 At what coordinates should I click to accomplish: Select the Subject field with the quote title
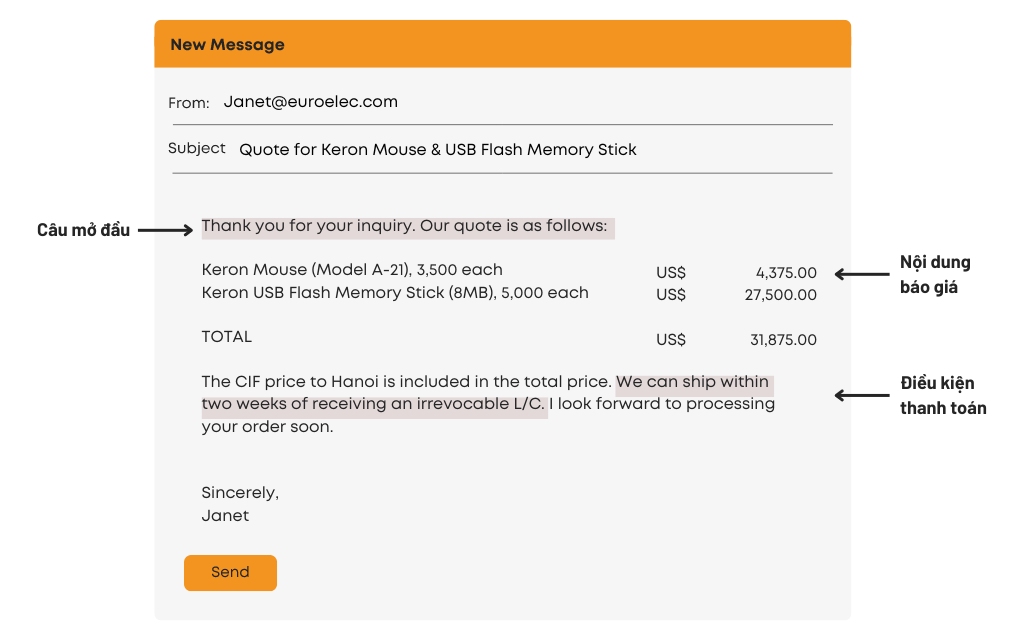437,150
